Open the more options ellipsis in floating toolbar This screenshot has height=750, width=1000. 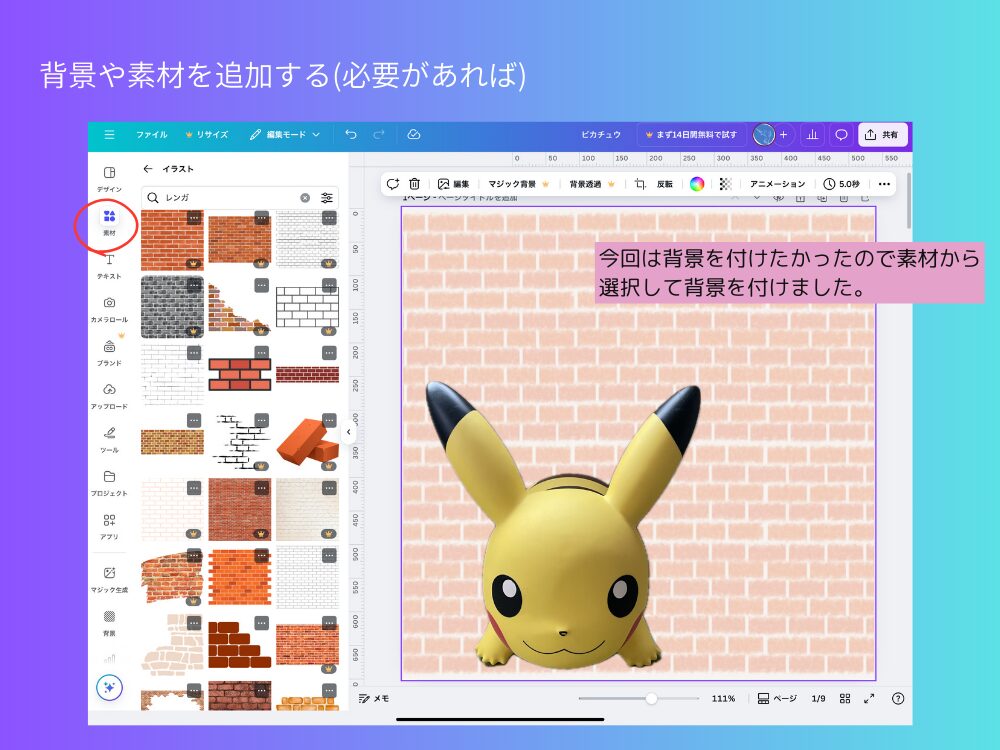[884, 184]
